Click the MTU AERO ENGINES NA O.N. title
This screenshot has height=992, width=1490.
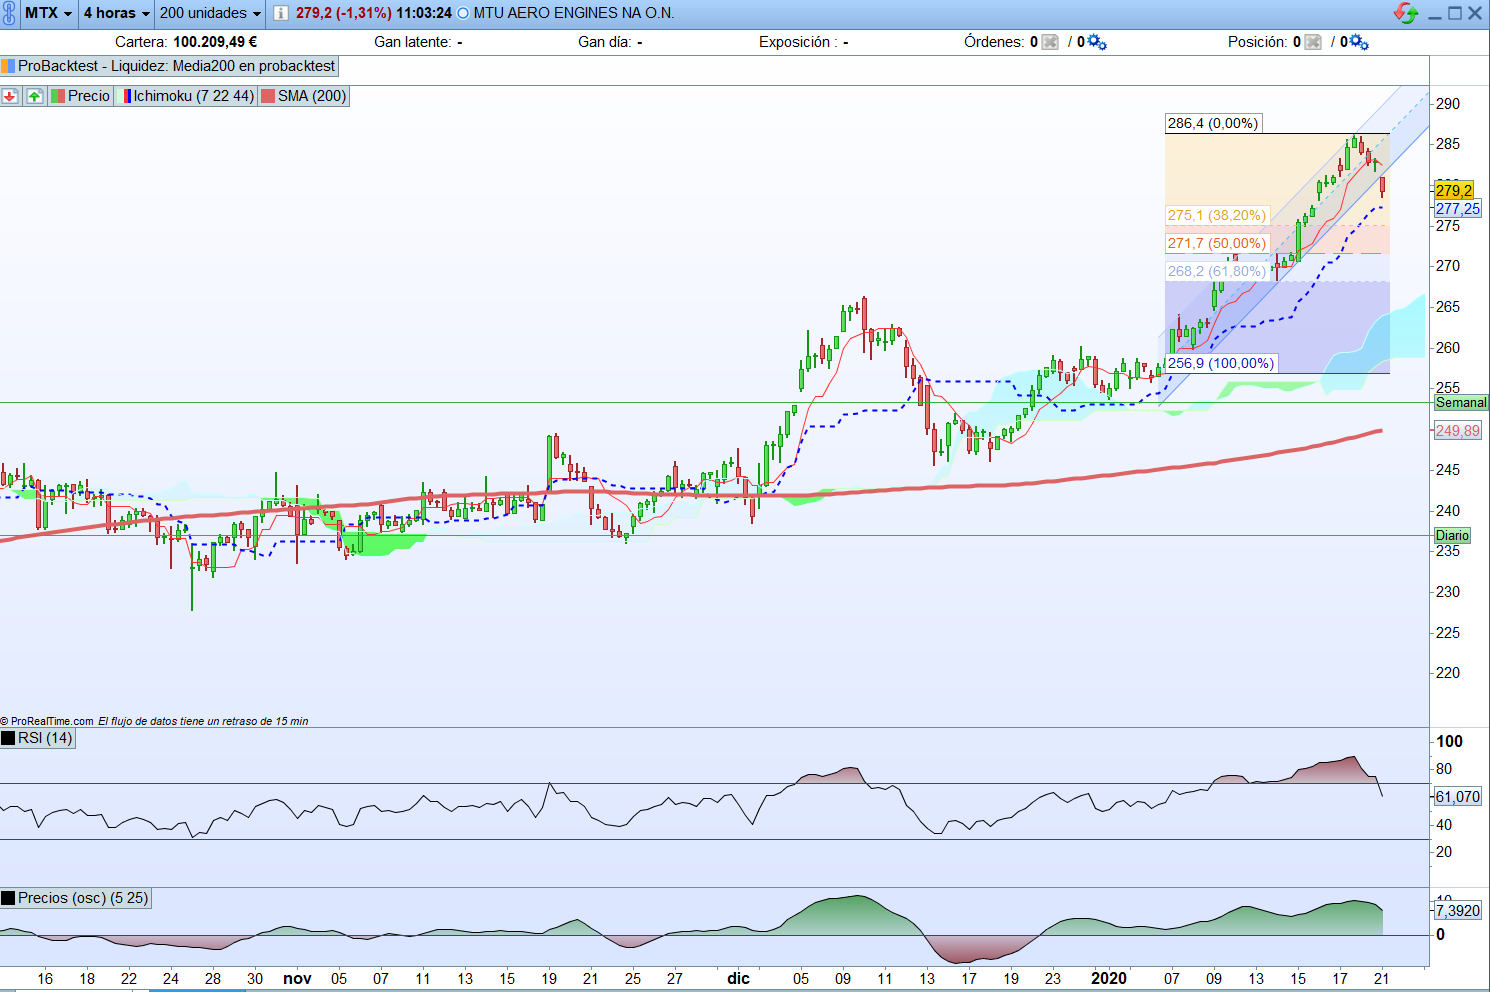coord(574,13)
